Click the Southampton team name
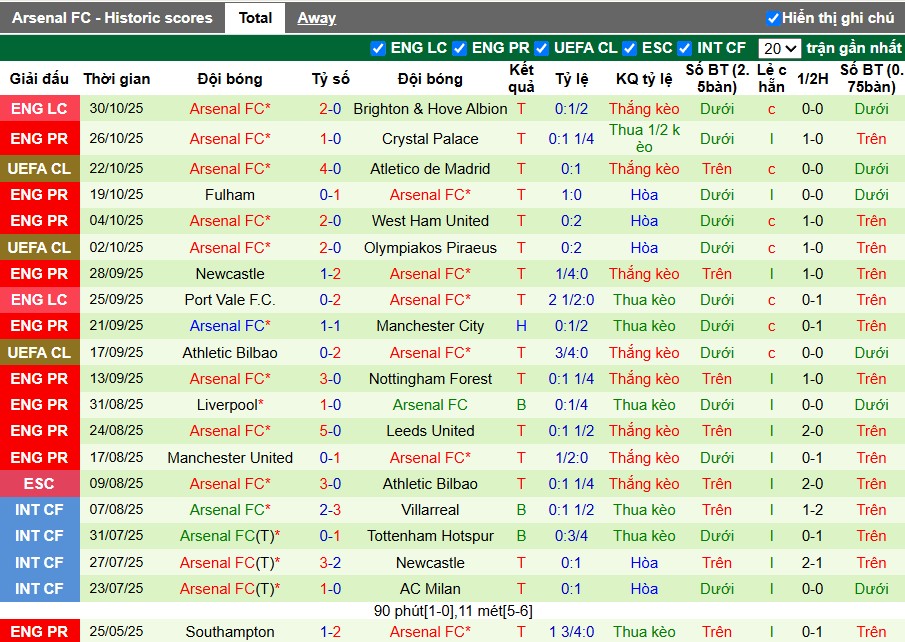The image size is (905, 642). point(230,632)
